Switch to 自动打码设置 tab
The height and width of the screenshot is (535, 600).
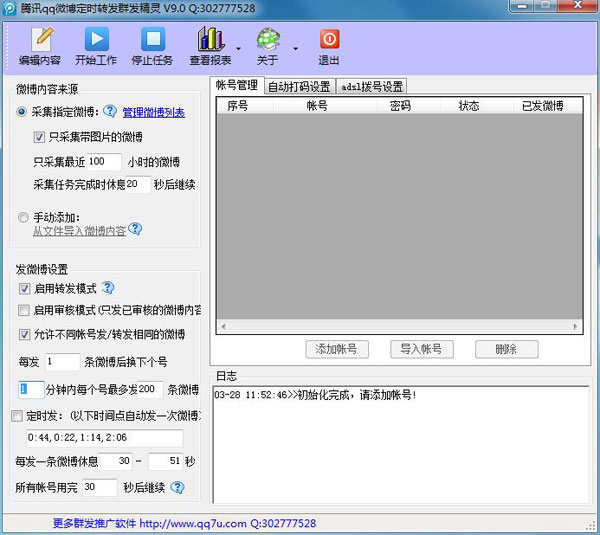(x=299, y=86)
